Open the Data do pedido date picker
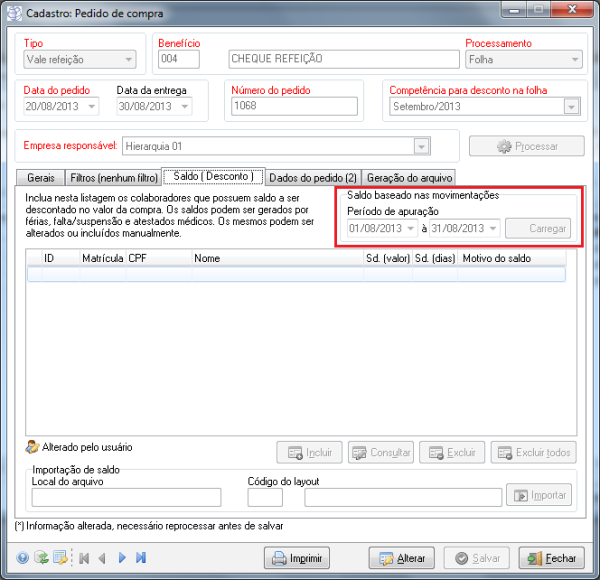 coord(93,107)
